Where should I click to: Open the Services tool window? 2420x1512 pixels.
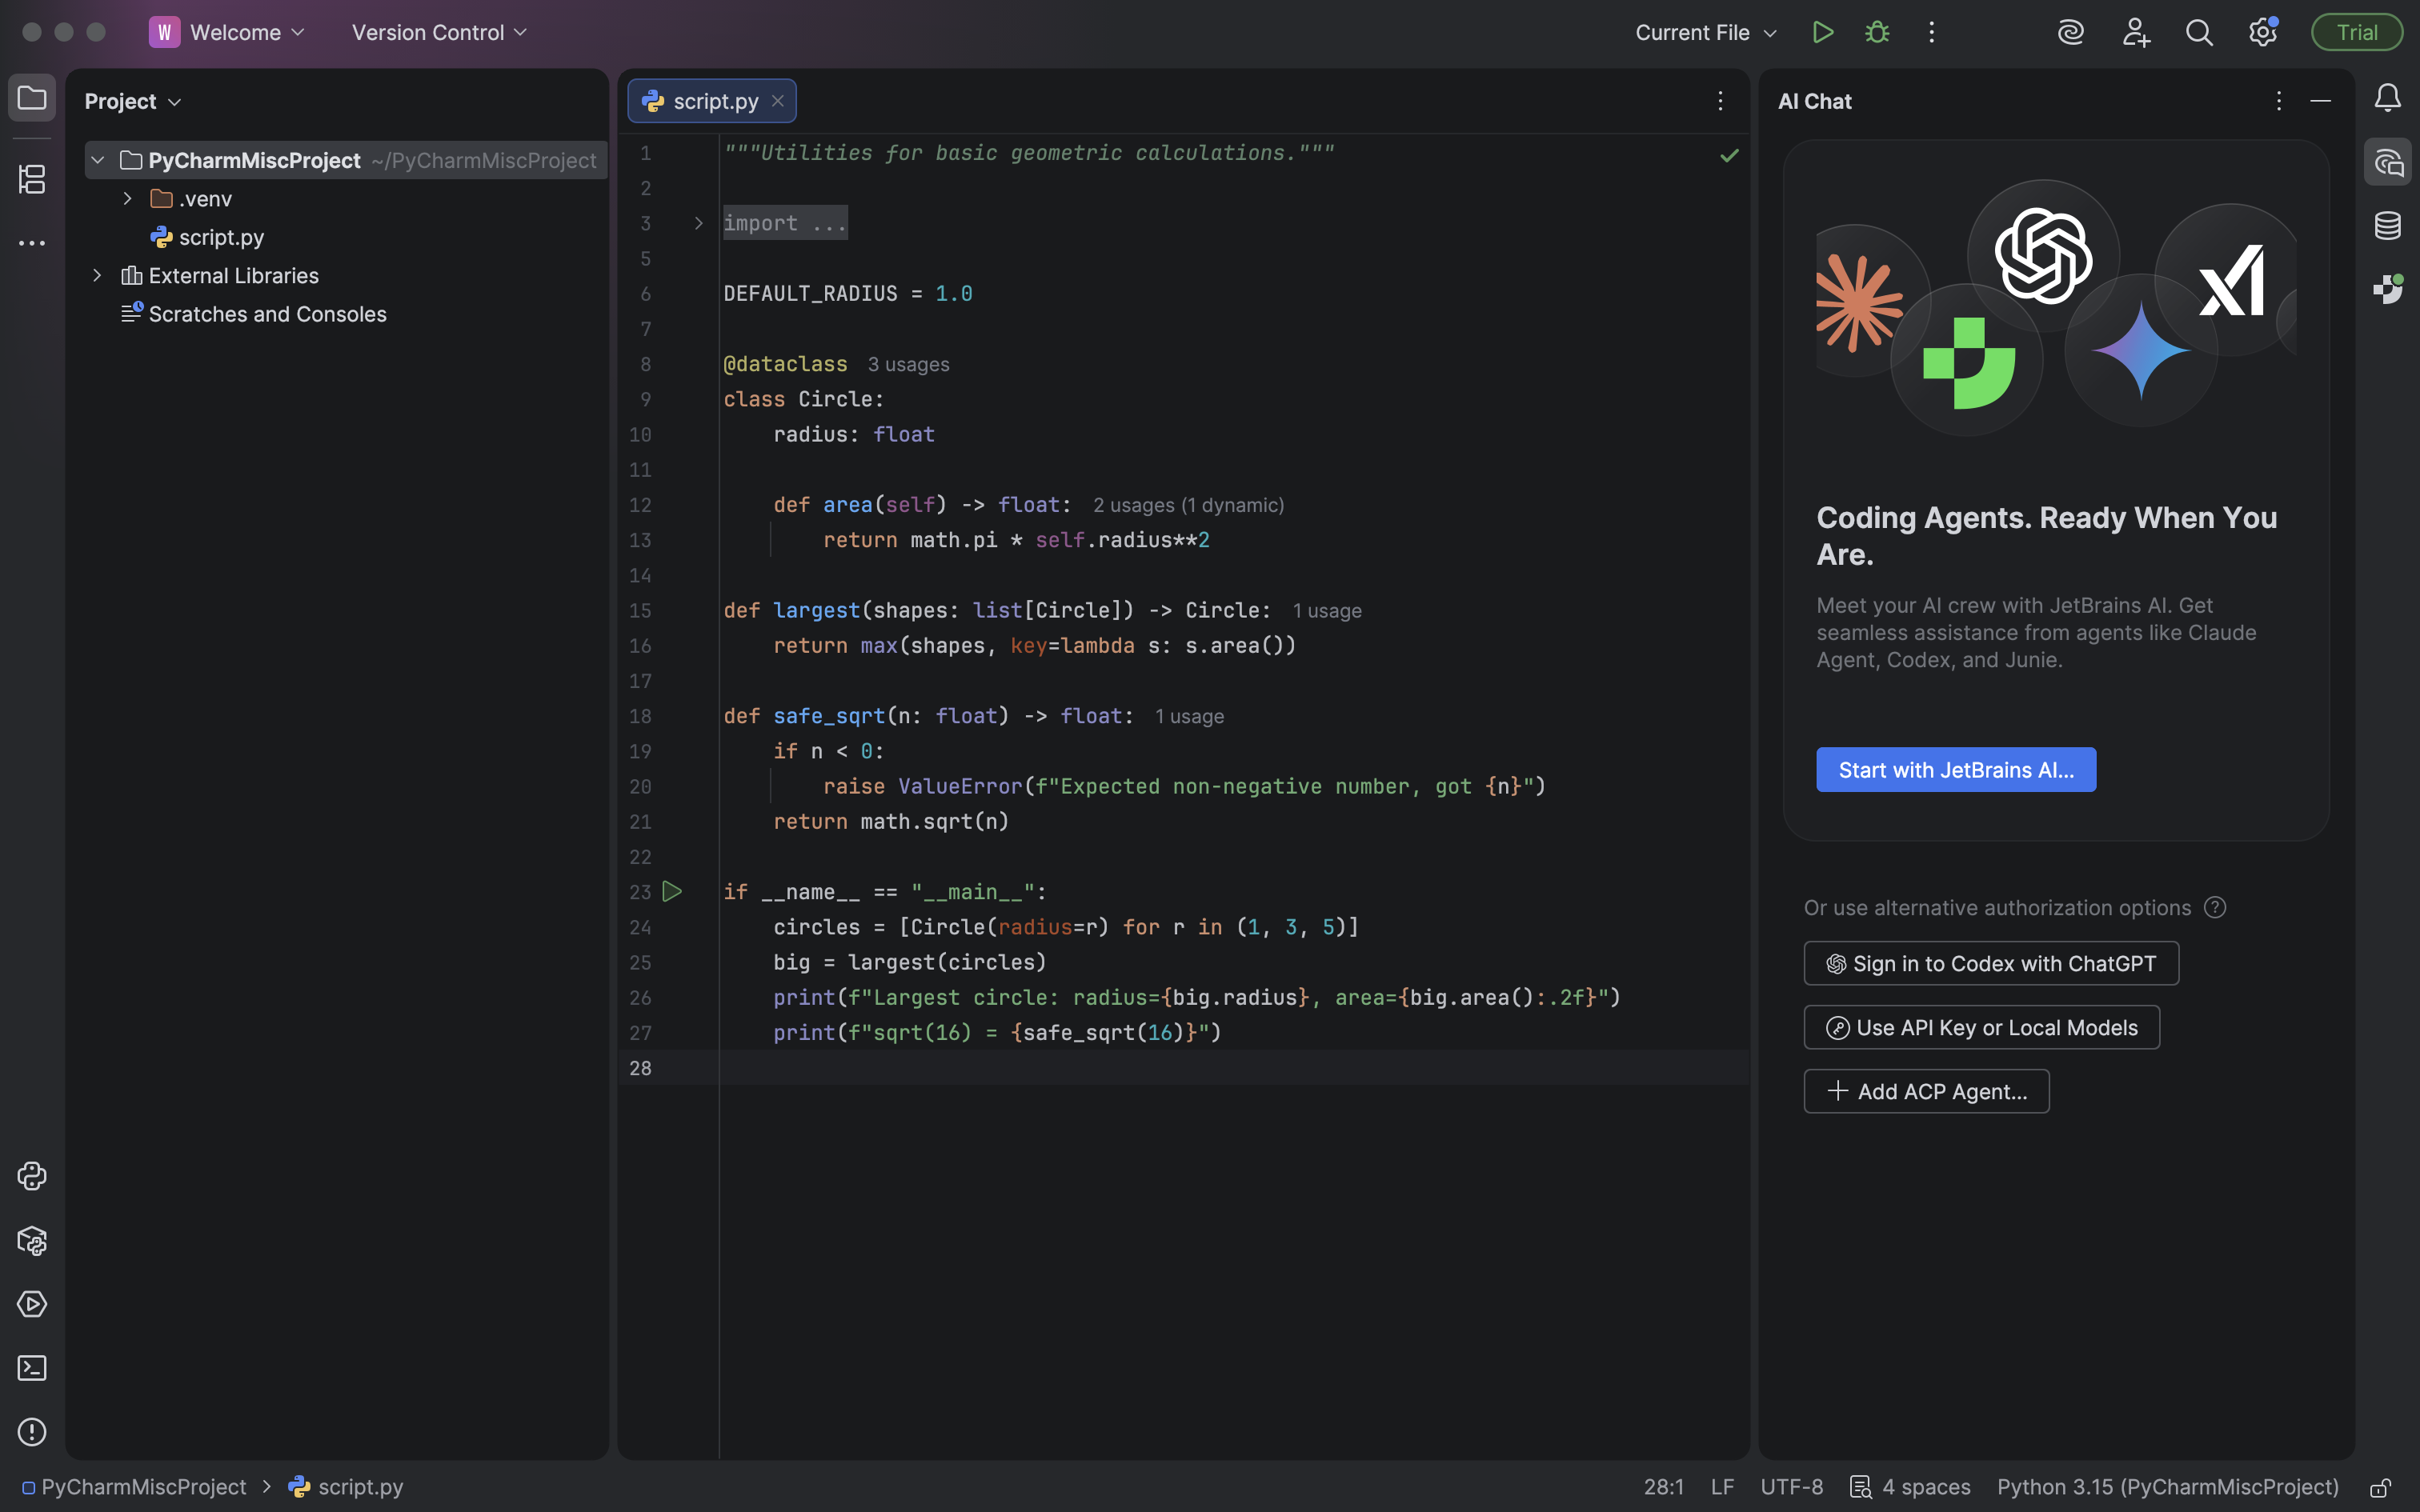click(32, 1304)
